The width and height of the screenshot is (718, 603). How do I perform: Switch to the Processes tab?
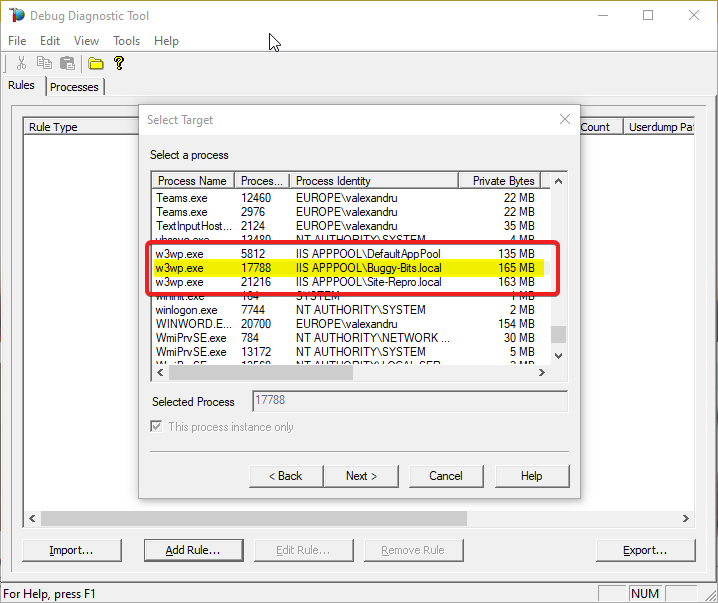point(74,87)
